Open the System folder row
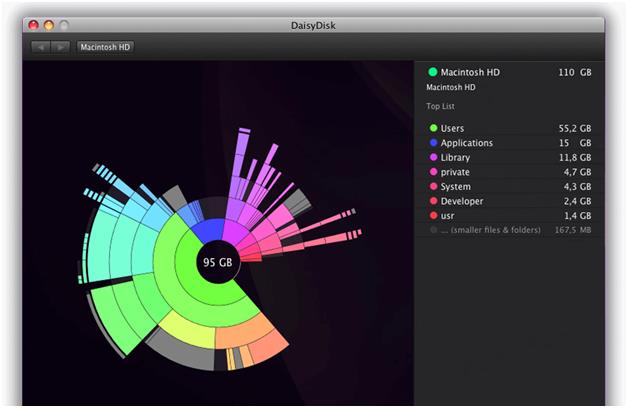The width and height of the screenshot is (628, 408). pyautogui.click(x=510, y=186)
